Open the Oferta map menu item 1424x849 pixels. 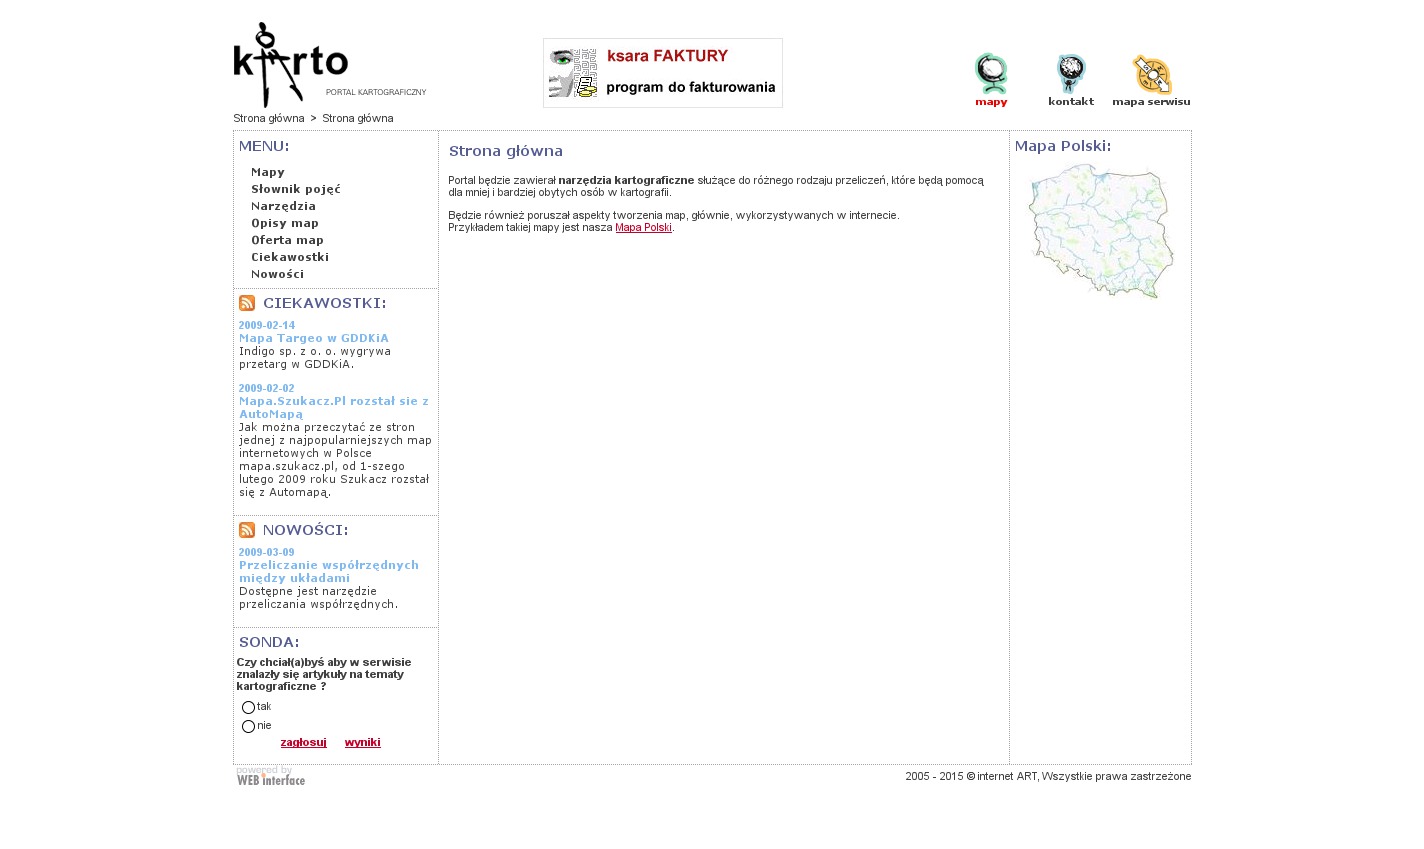click(287, 240)
